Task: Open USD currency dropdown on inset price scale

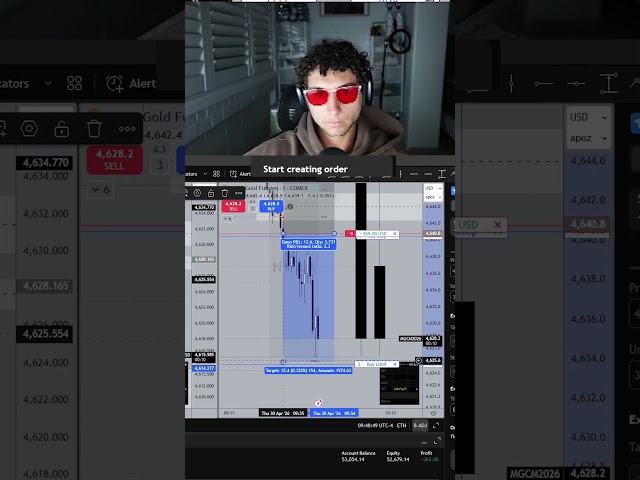Action: click(x=432, y=188)
